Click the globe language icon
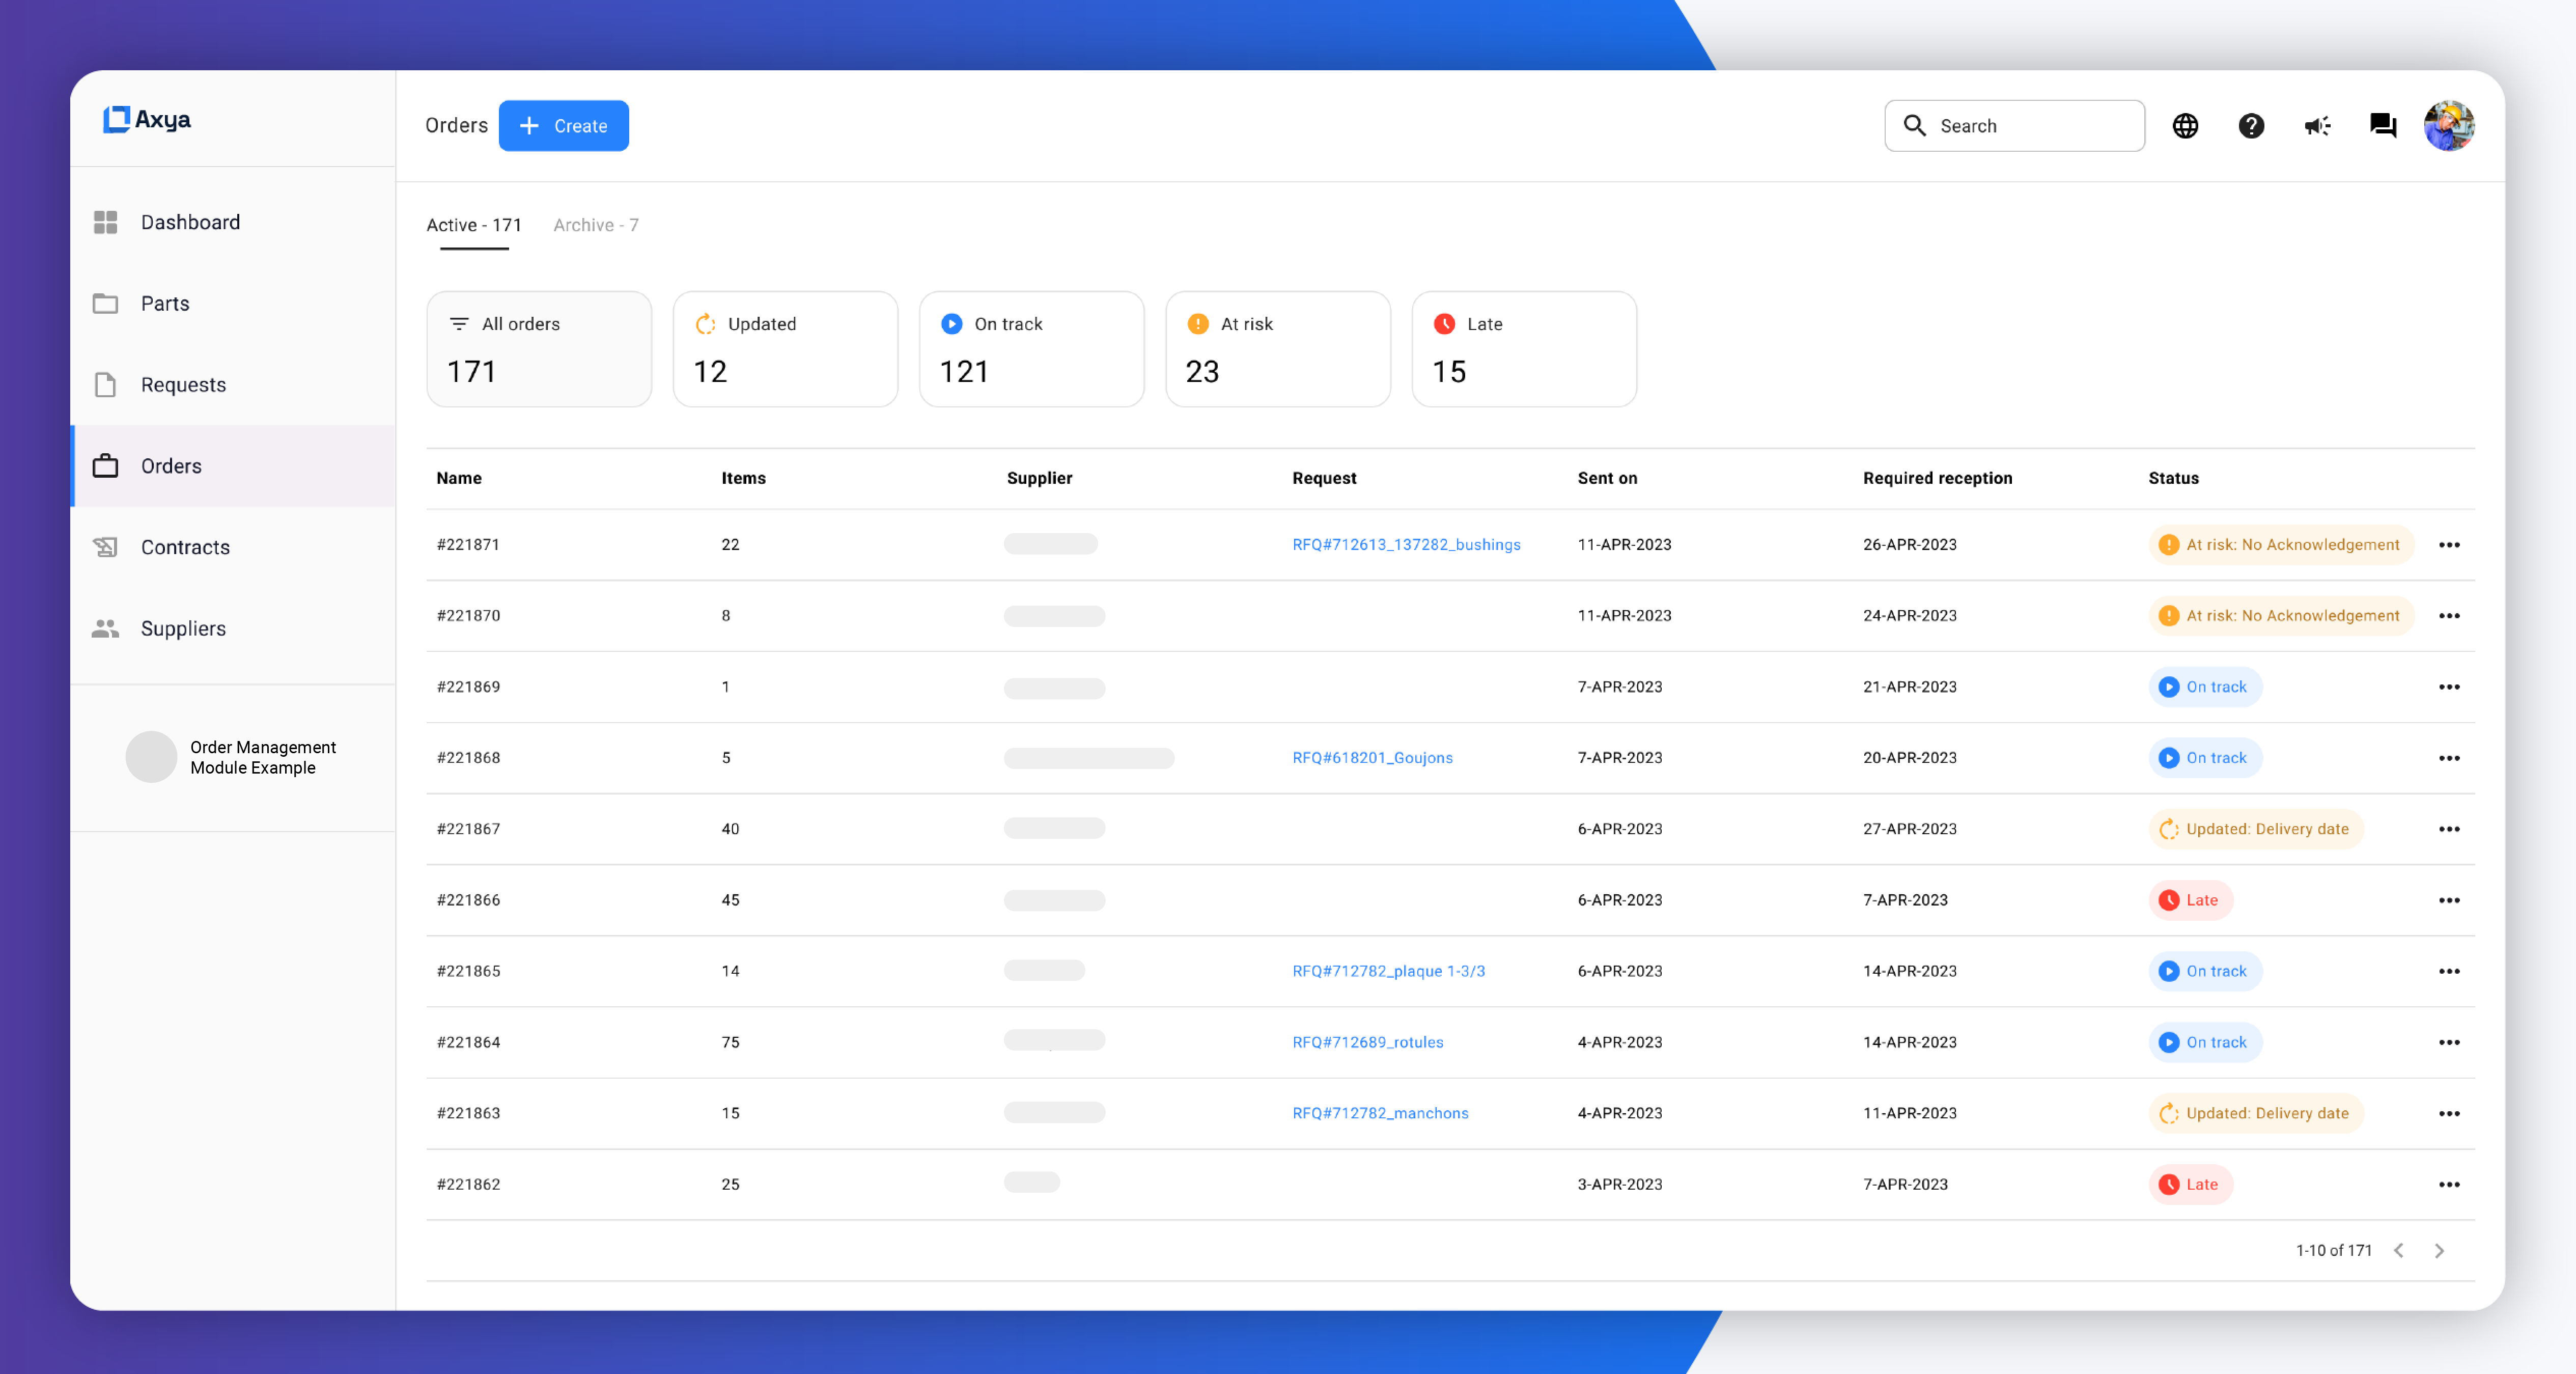This screenshot has width=2576, height=1374. (2185, 126)
